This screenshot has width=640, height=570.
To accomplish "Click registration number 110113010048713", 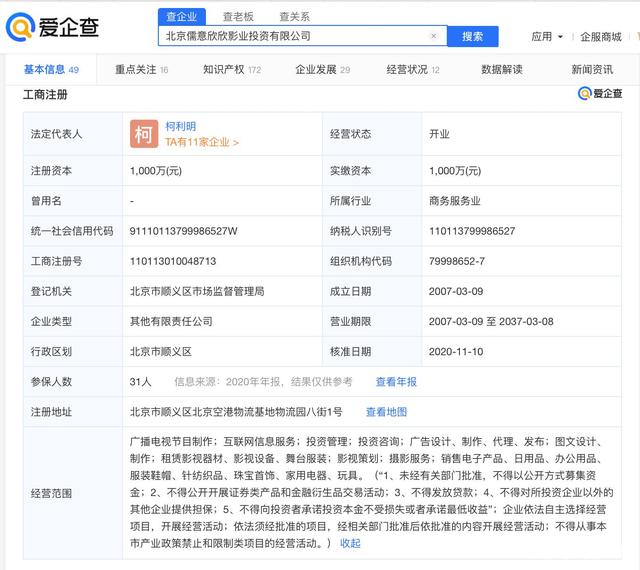I will 173,261.
